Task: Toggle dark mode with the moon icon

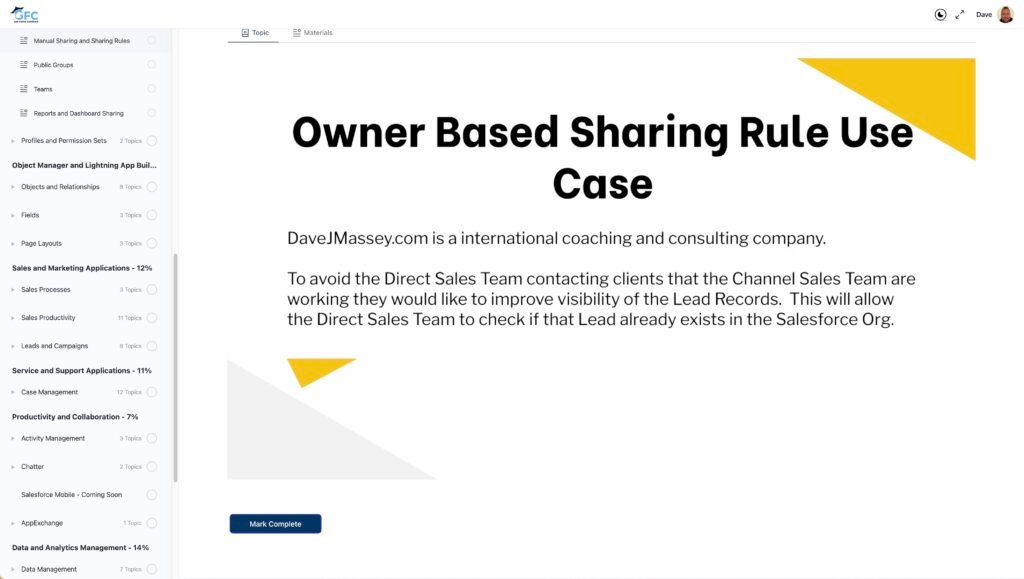Action: tap(940, 14)
